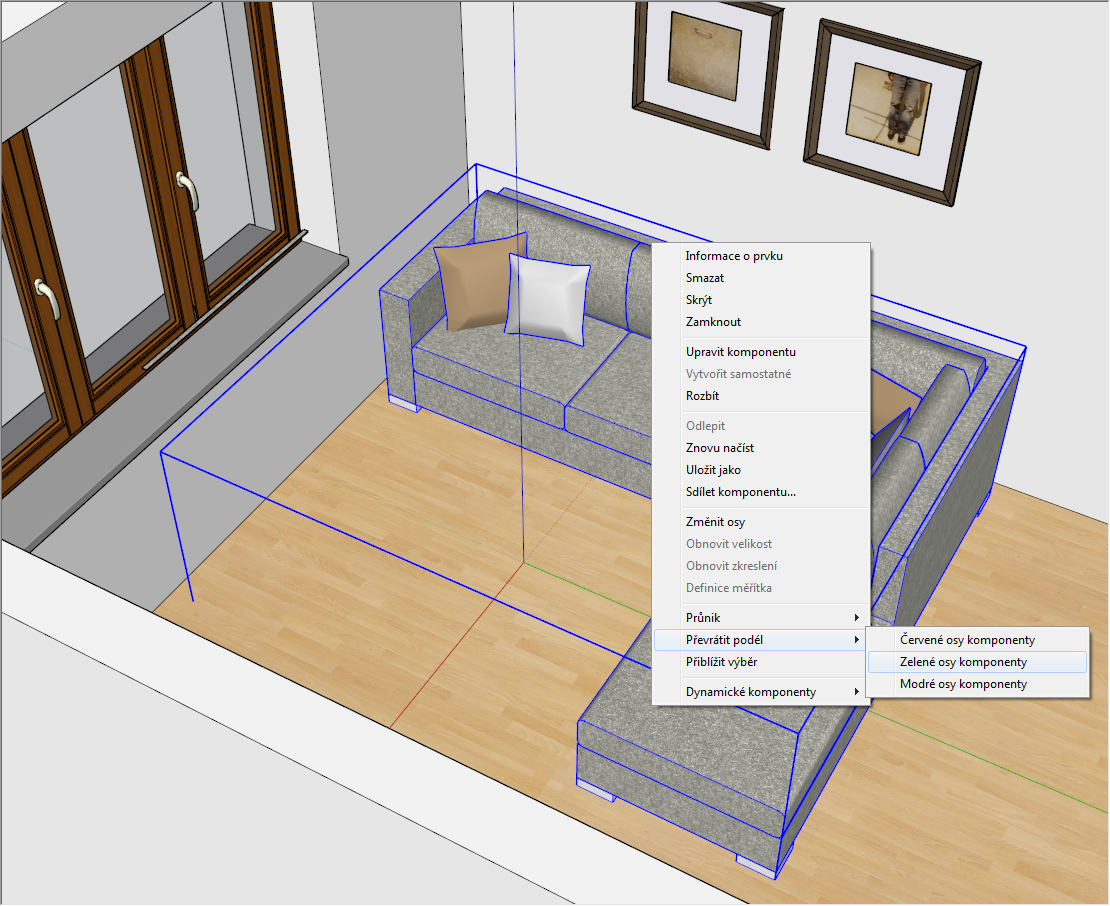This screenshot has width=1110, height=906.
Task: Choose Zelené osy komponenty flip option
Action: tap(963, 662)
